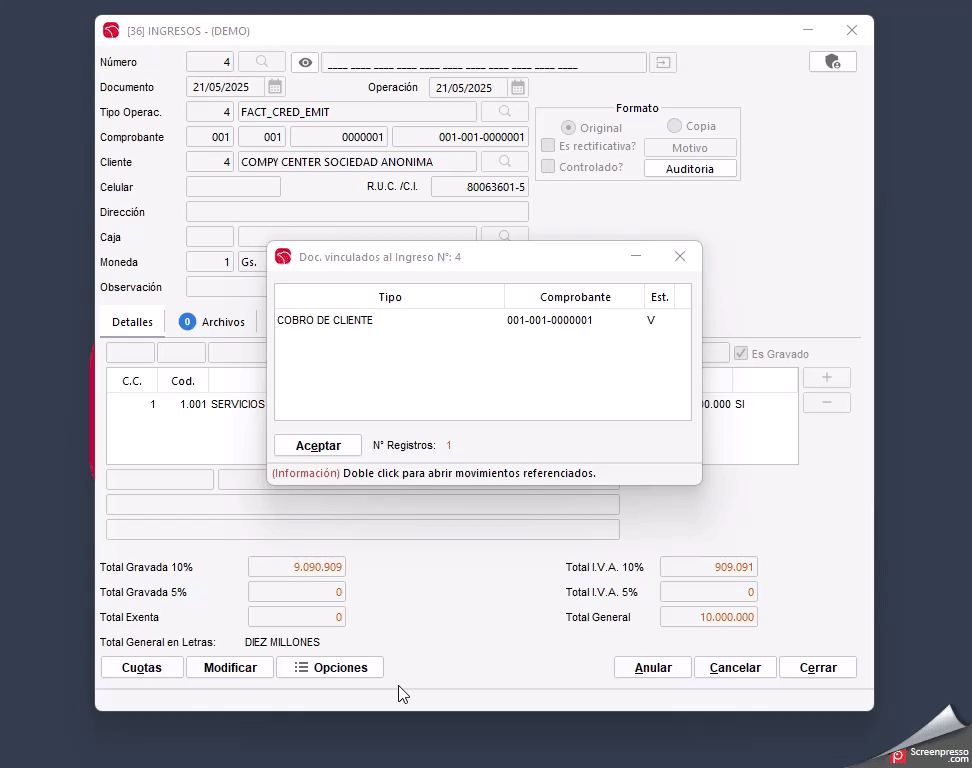This screenshot has width=972, height=768.
Task: Switch to the Archivos tab
Action: click(212, 322)
